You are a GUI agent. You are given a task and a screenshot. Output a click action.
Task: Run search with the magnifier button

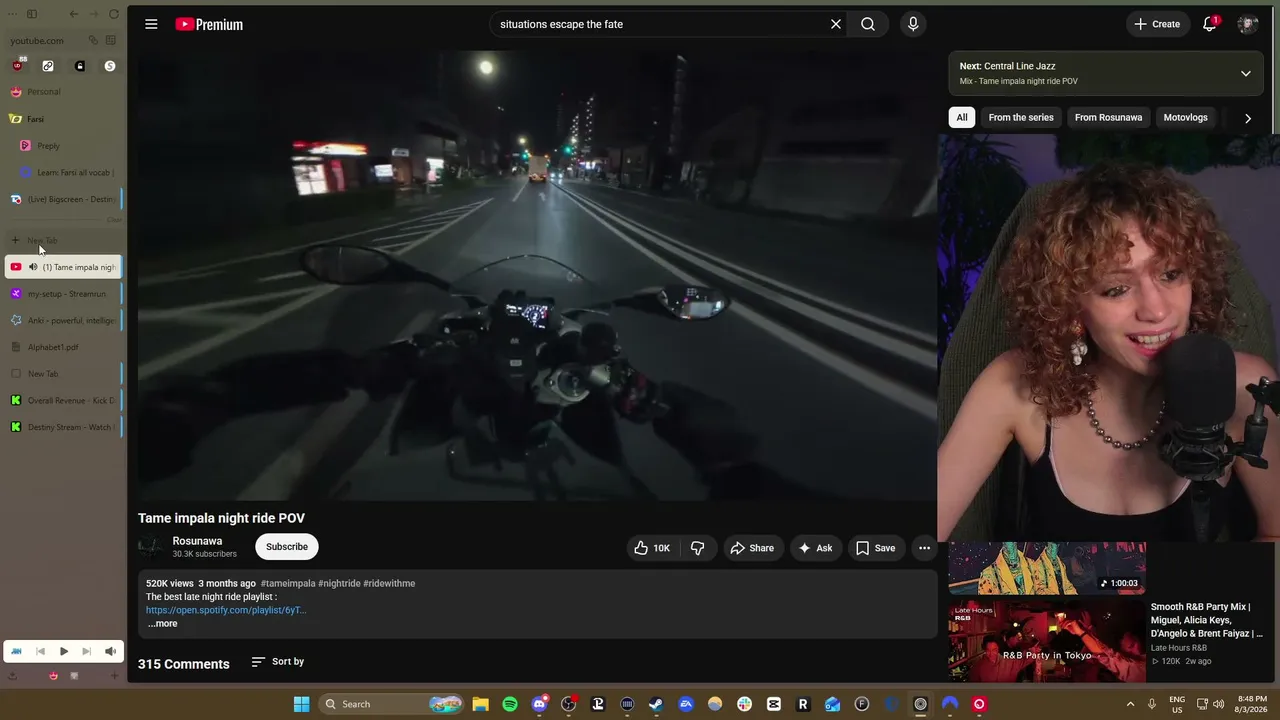click(868, 24)
